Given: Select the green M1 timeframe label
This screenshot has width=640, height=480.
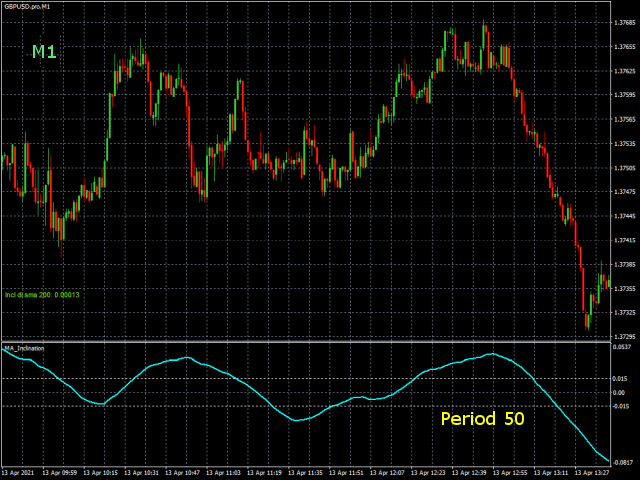Looking at the screenshot, I should (x=44, y=52).
